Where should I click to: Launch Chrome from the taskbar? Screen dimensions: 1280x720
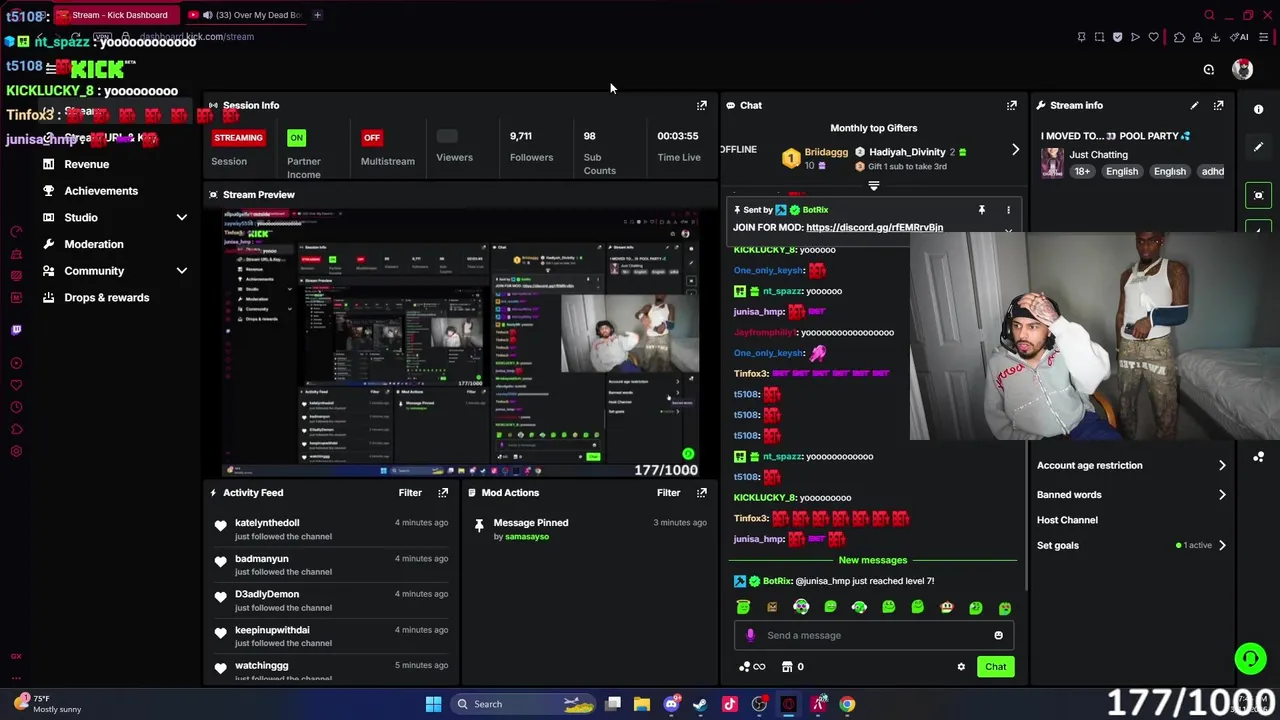click(847, 704)
